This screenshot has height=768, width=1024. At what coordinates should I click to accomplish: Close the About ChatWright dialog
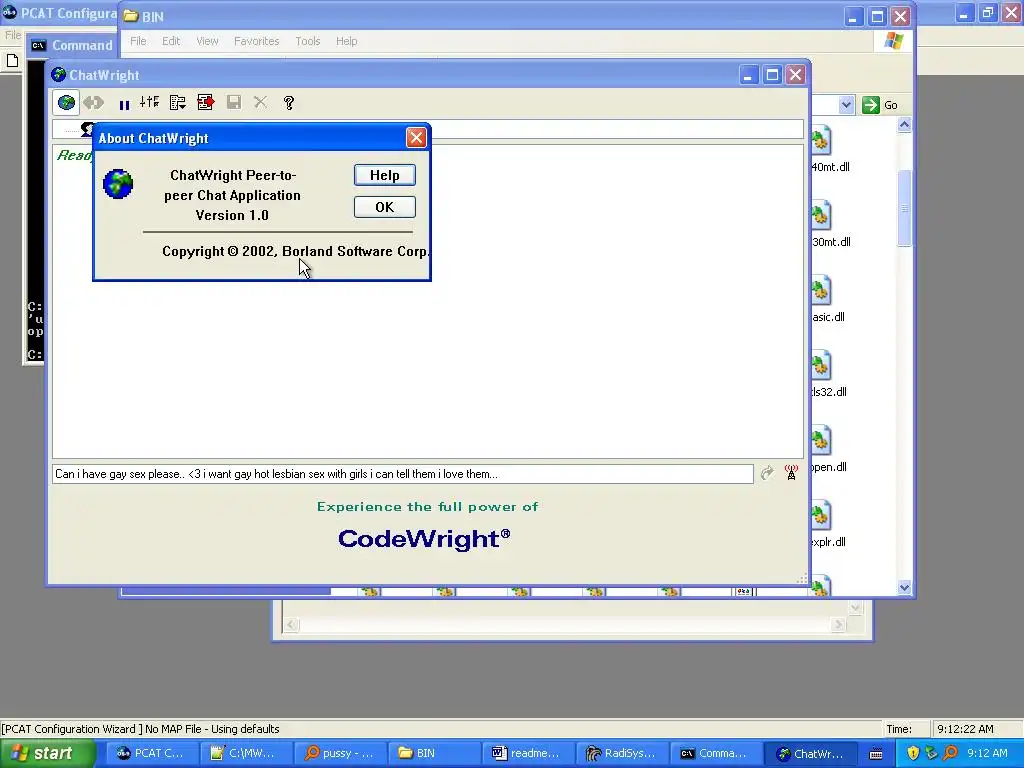tap(416, 138)
